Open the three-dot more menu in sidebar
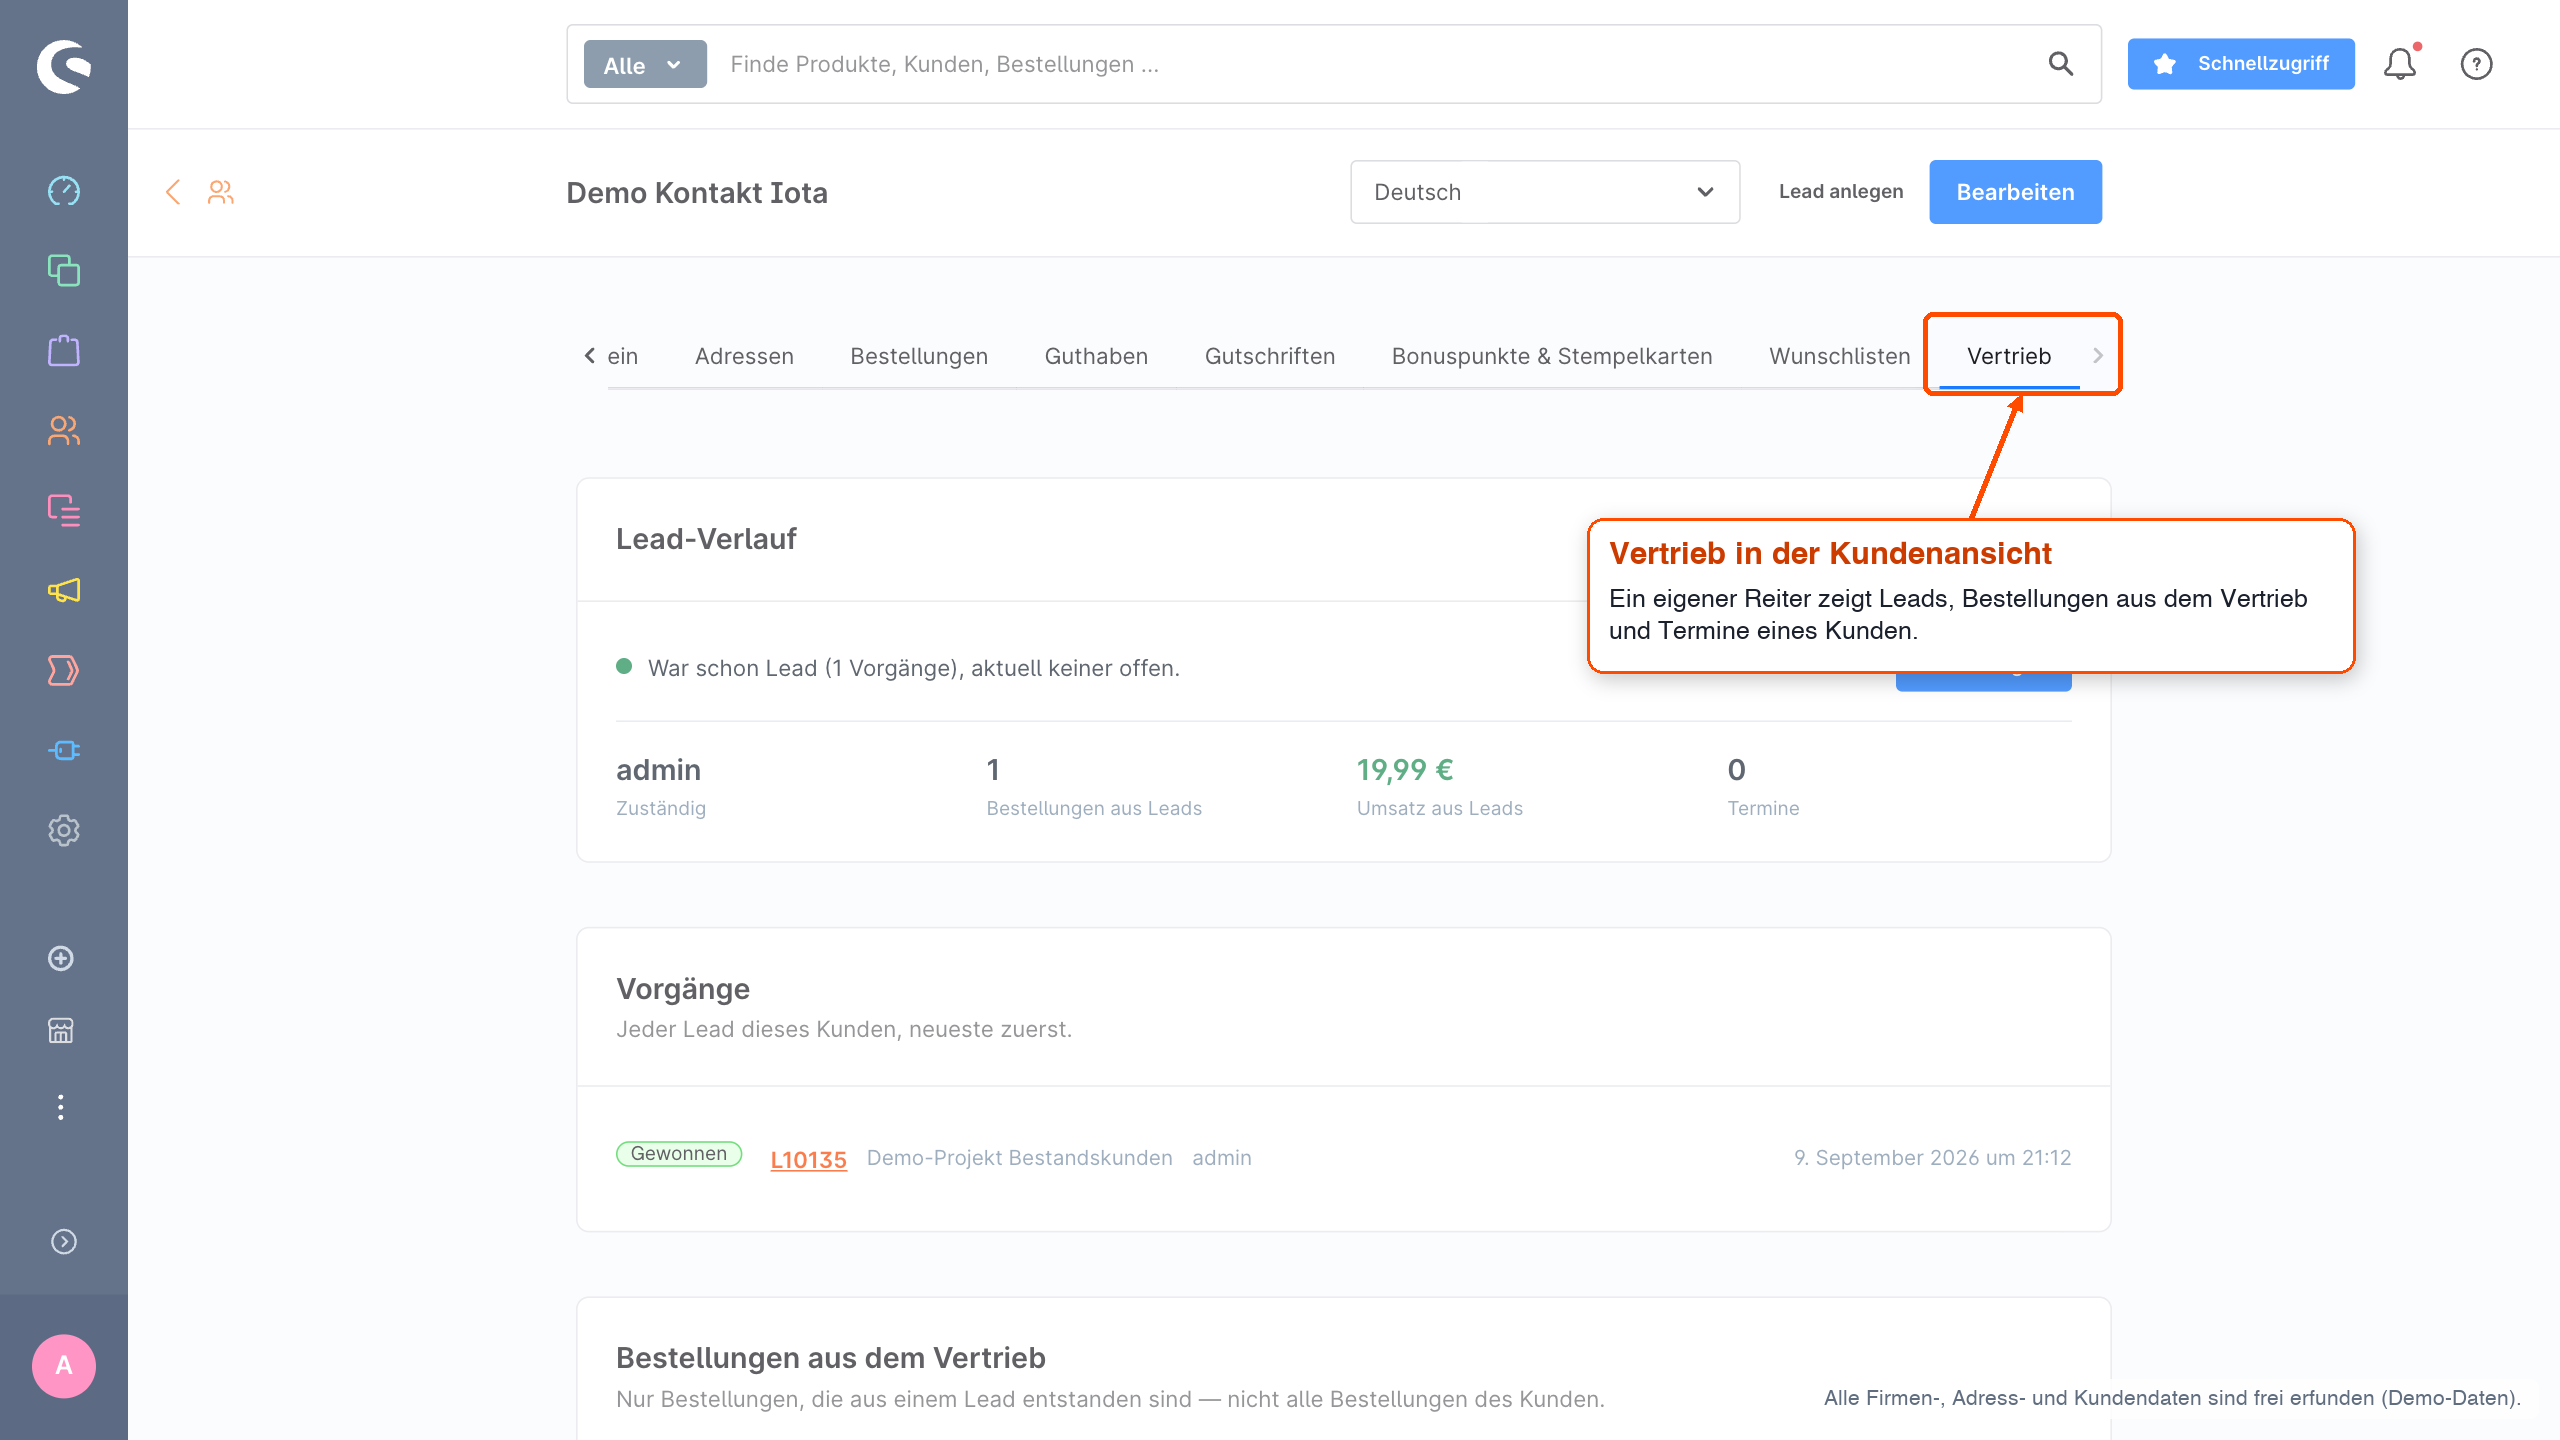The image size is (2560, 1440). (x=61, y=1107)
